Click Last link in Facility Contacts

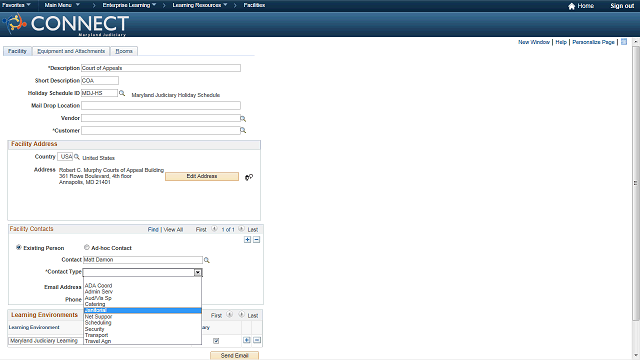[x=253, y=229]
